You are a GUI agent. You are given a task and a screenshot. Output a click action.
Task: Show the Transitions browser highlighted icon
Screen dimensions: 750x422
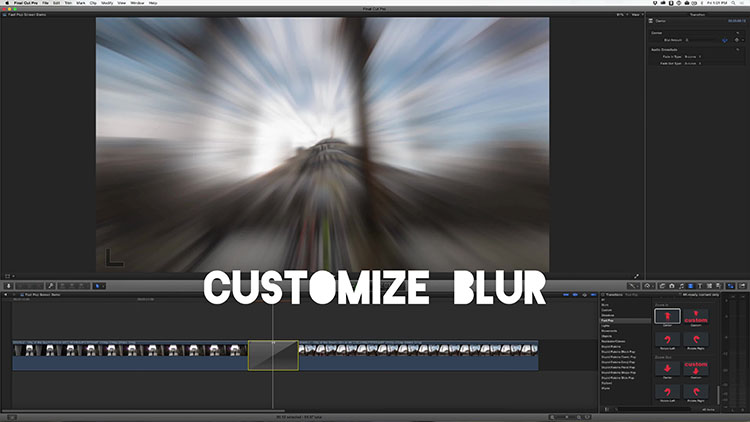[690, 286]
